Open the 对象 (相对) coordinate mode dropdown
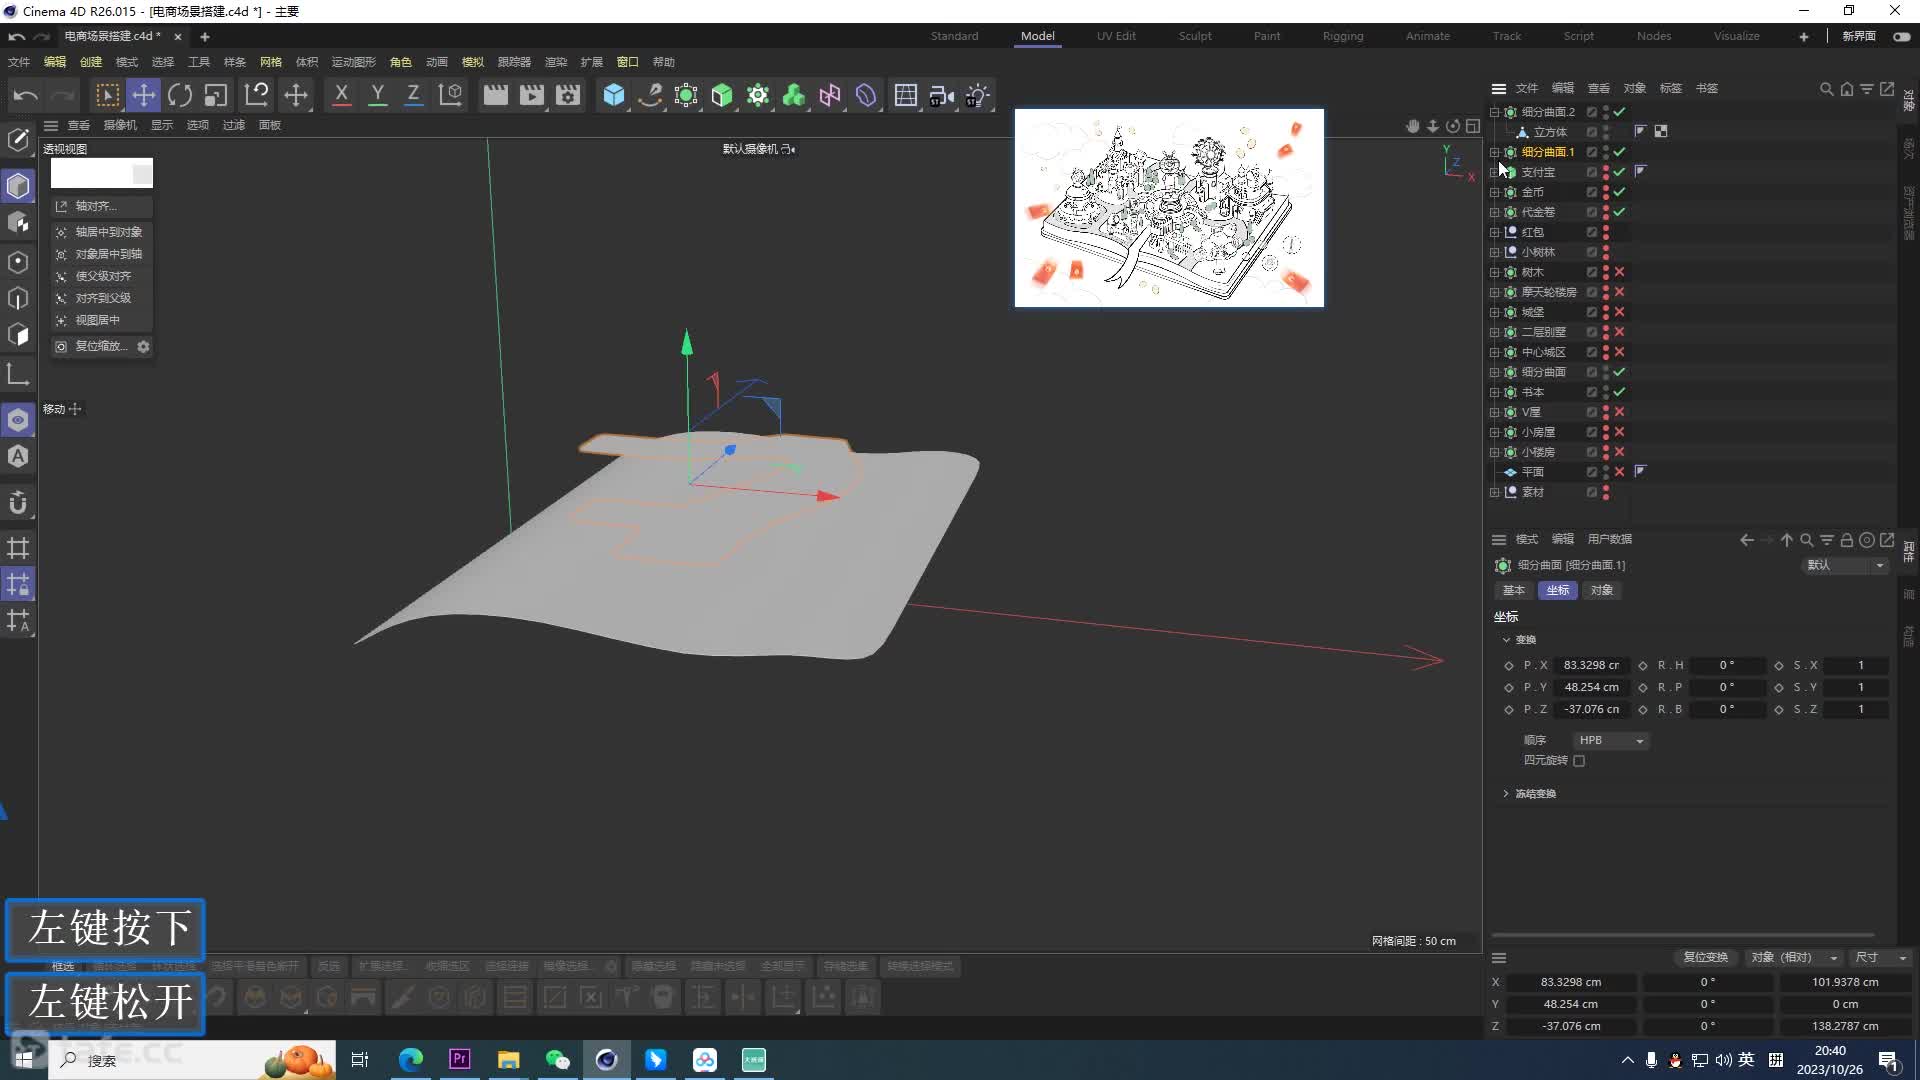 [x=1794, y=958]
